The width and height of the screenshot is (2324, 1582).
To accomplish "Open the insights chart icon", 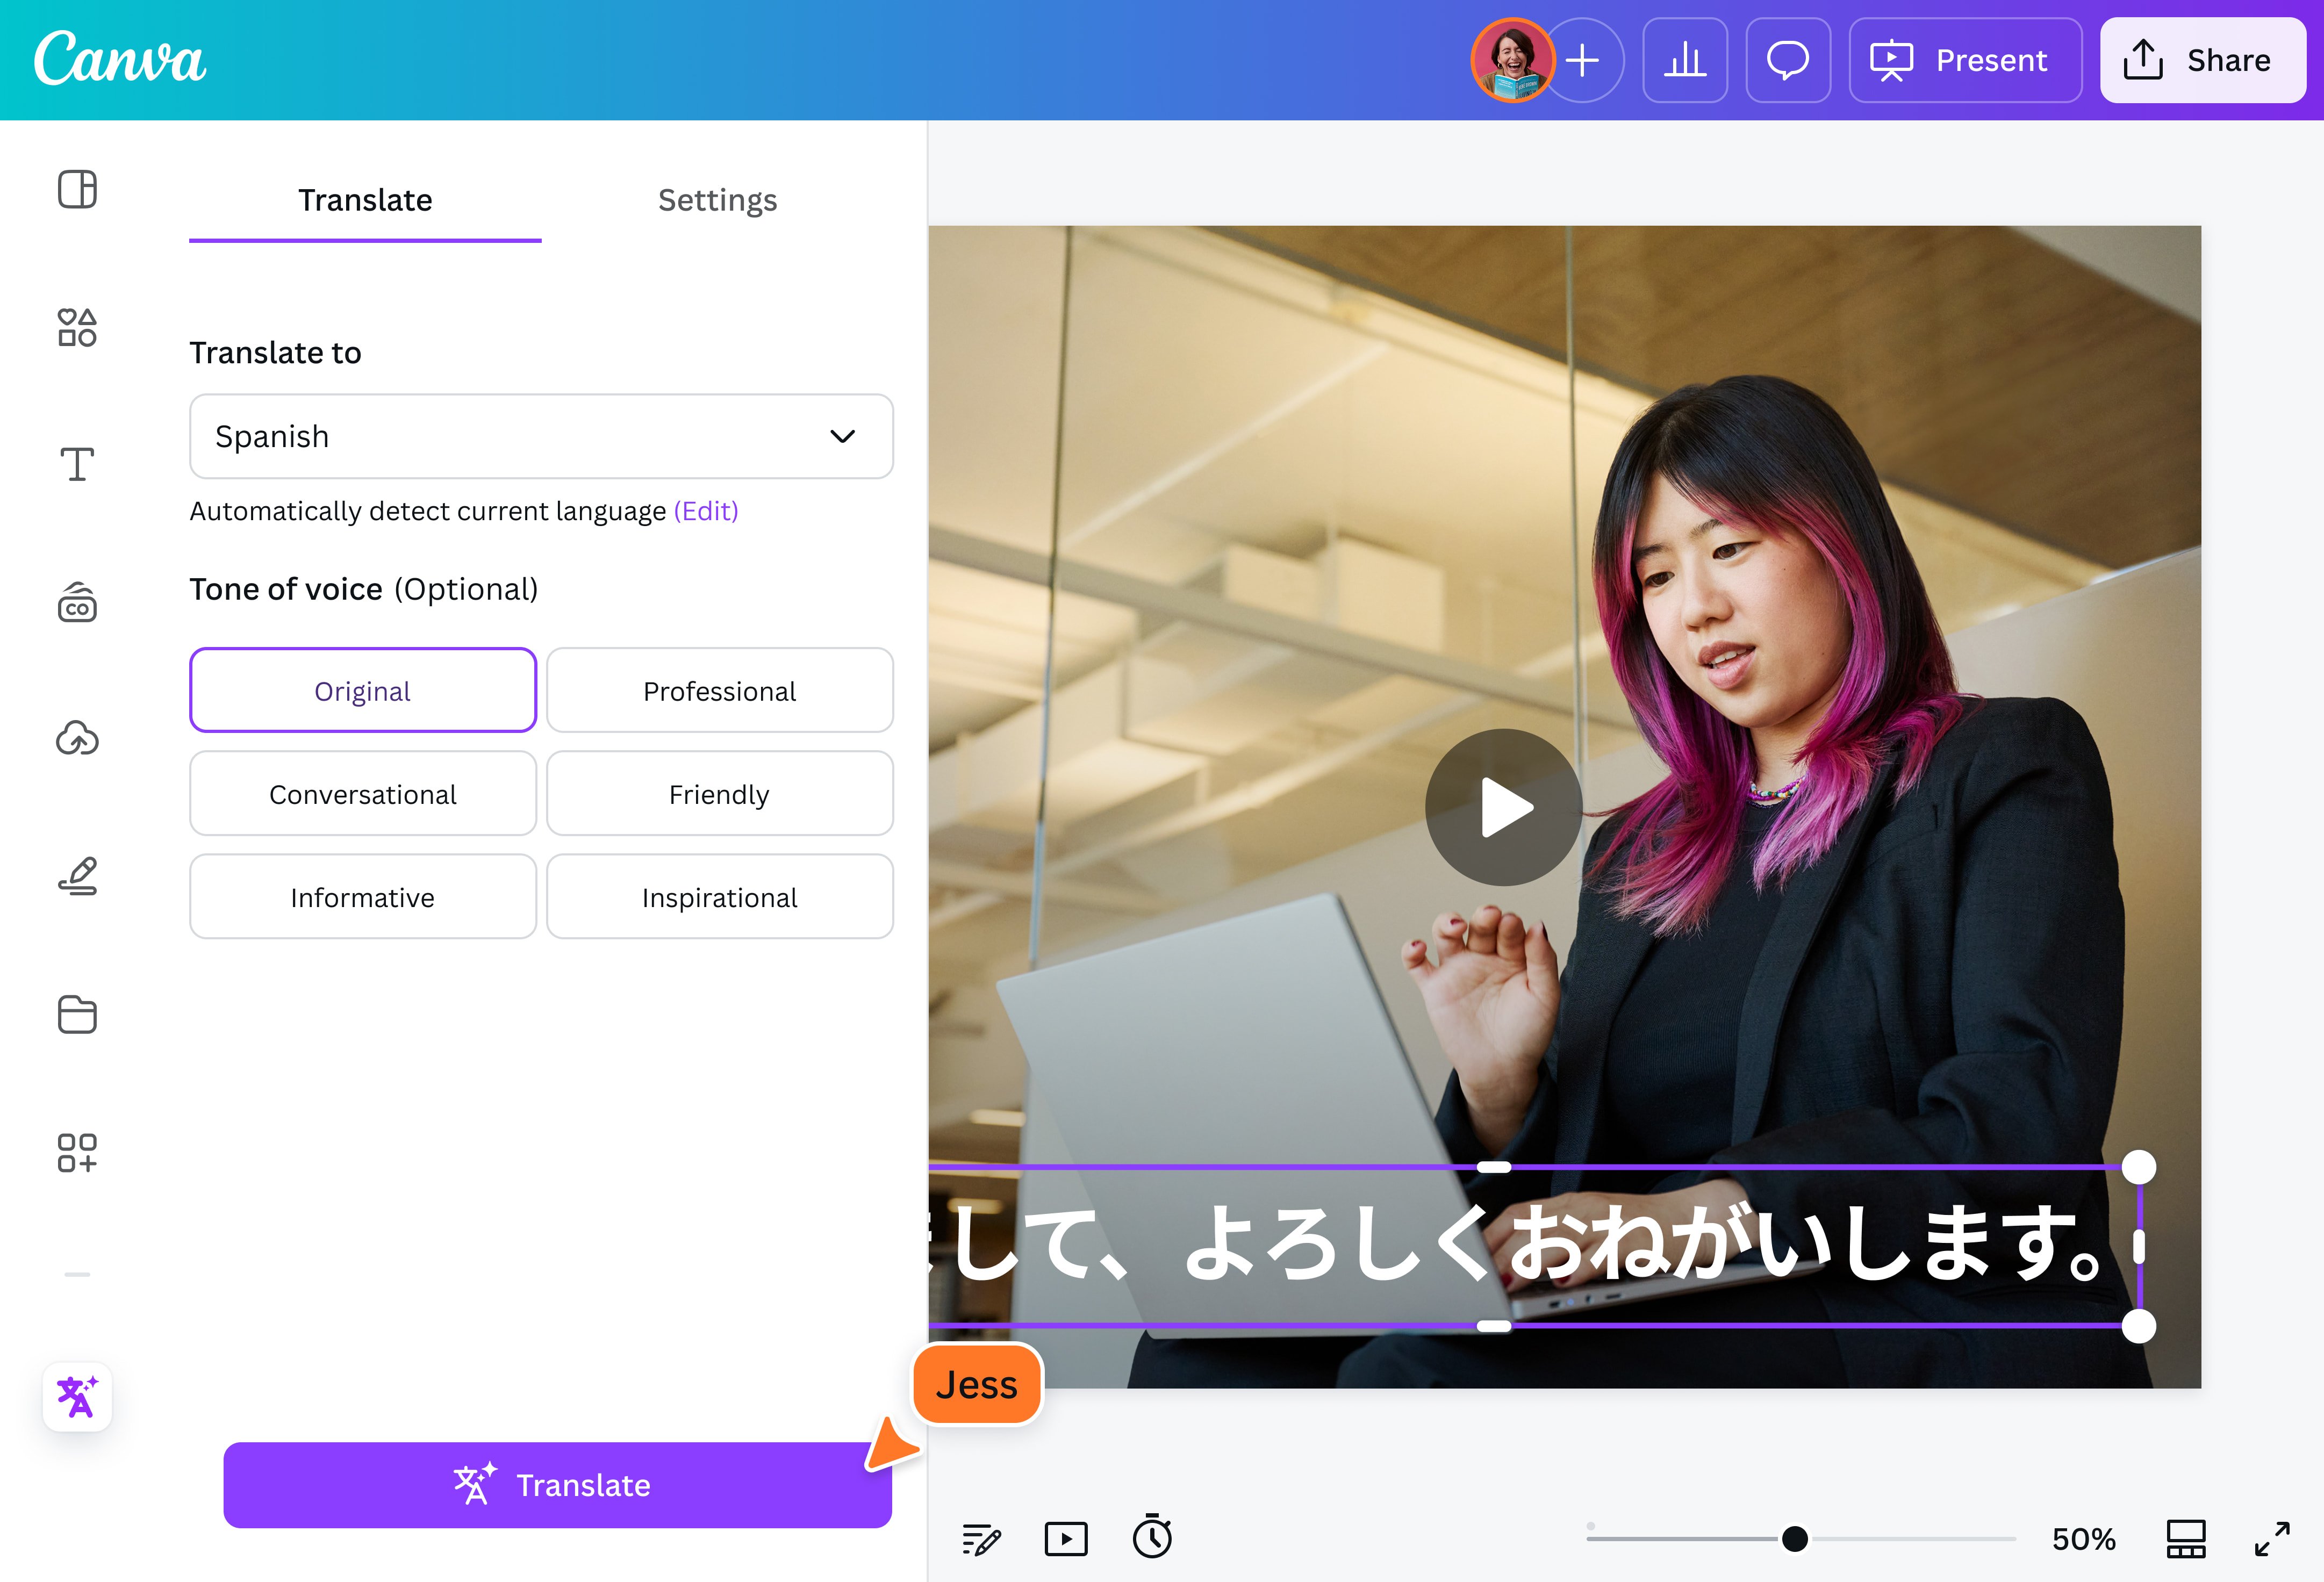I will click(1686, 60).
